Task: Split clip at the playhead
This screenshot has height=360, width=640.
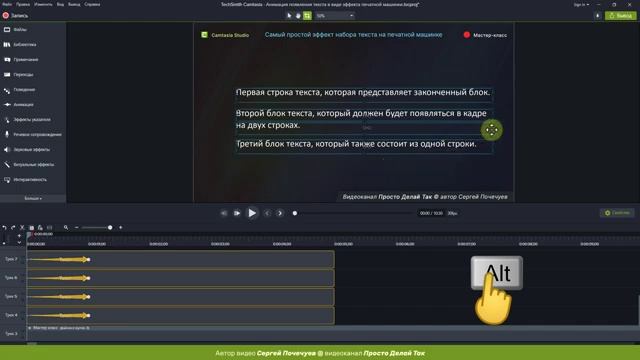Action: [x=49, y=227]
